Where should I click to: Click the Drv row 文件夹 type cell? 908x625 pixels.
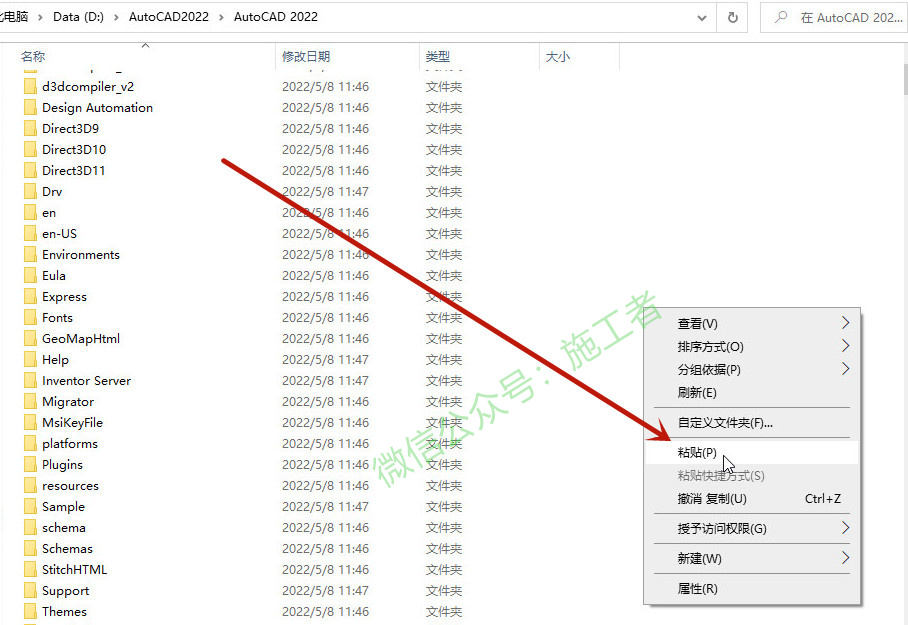(x=444, y=192)
